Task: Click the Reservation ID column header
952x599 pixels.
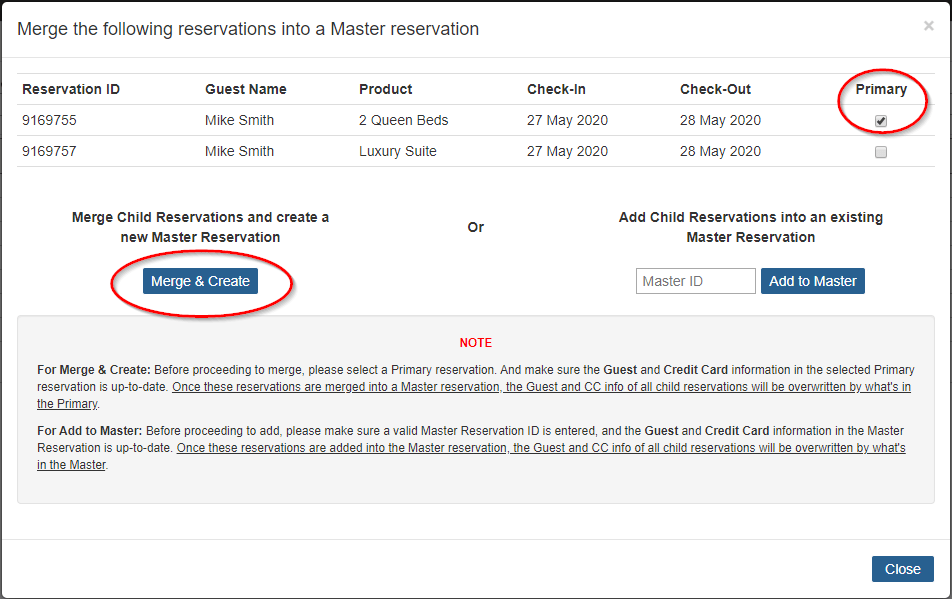Action: coord(70,89)
